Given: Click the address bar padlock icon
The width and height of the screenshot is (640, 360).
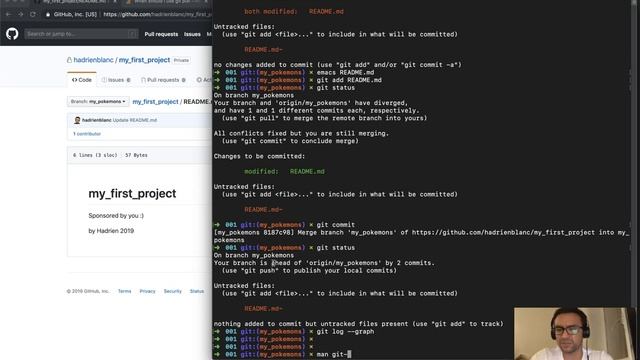Looking at the screenshot, I should [48, 14].
